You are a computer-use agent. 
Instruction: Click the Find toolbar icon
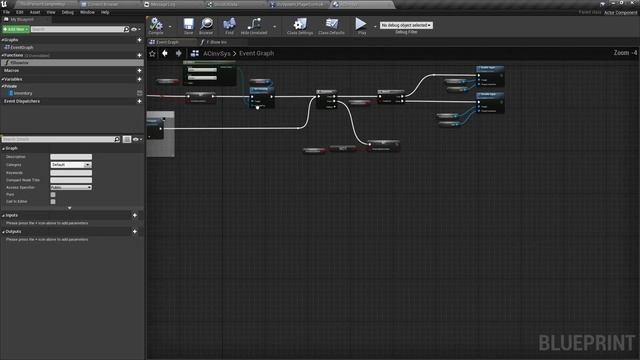[x=229, y=25]
